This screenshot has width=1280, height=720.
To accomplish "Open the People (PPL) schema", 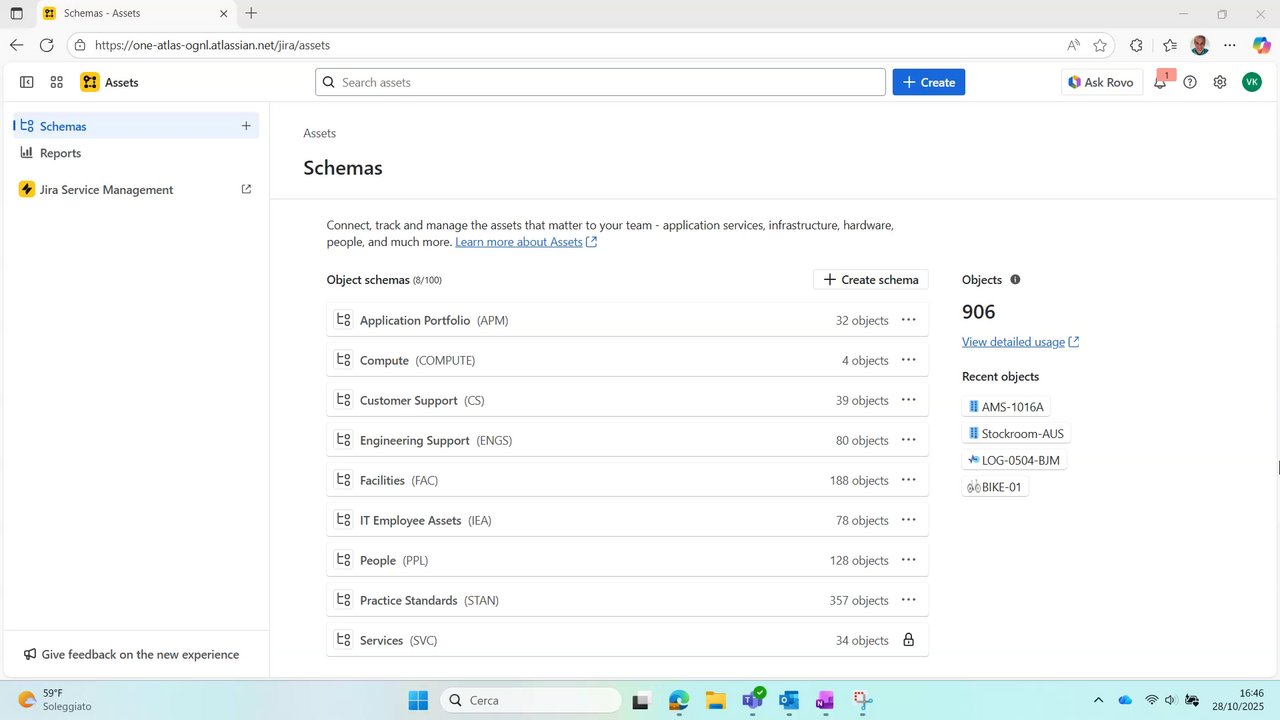I will click(627, 560).
